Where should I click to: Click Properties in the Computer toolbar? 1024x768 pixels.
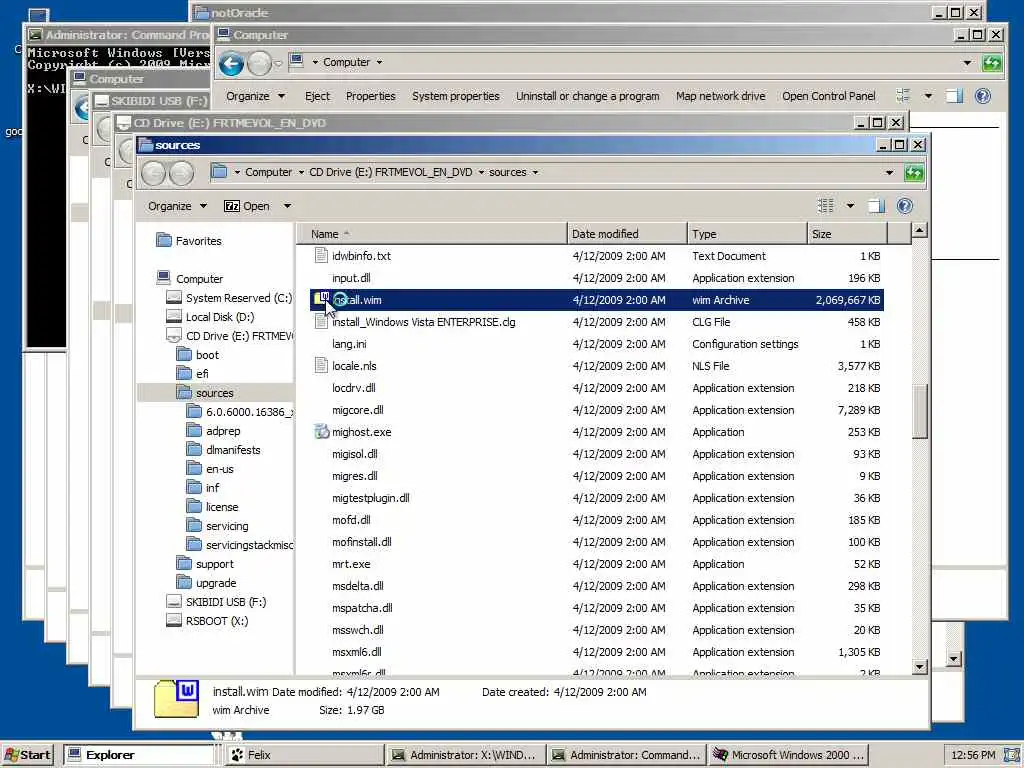point(371,96)
